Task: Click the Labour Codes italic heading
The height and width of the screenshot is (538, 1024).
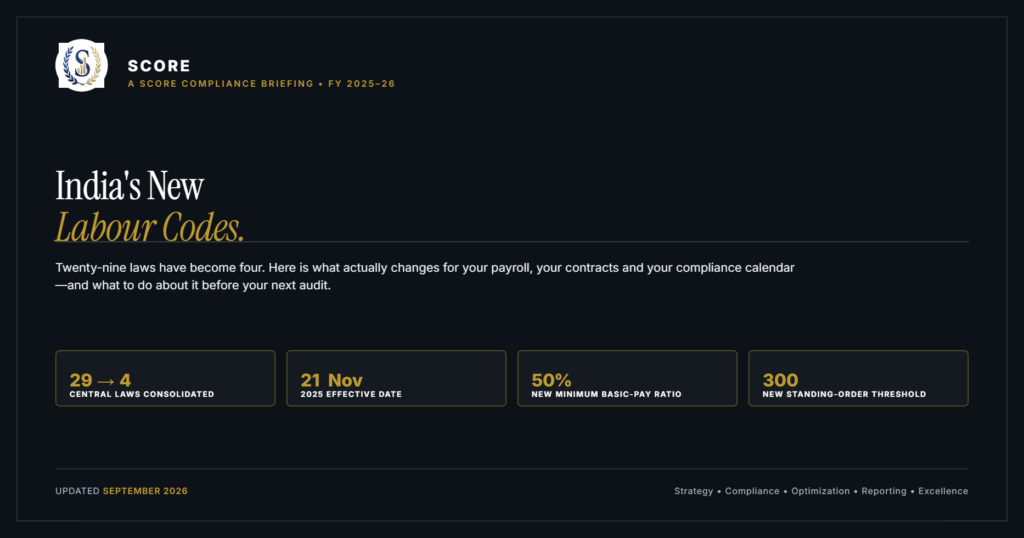Action: click(150, 227)
